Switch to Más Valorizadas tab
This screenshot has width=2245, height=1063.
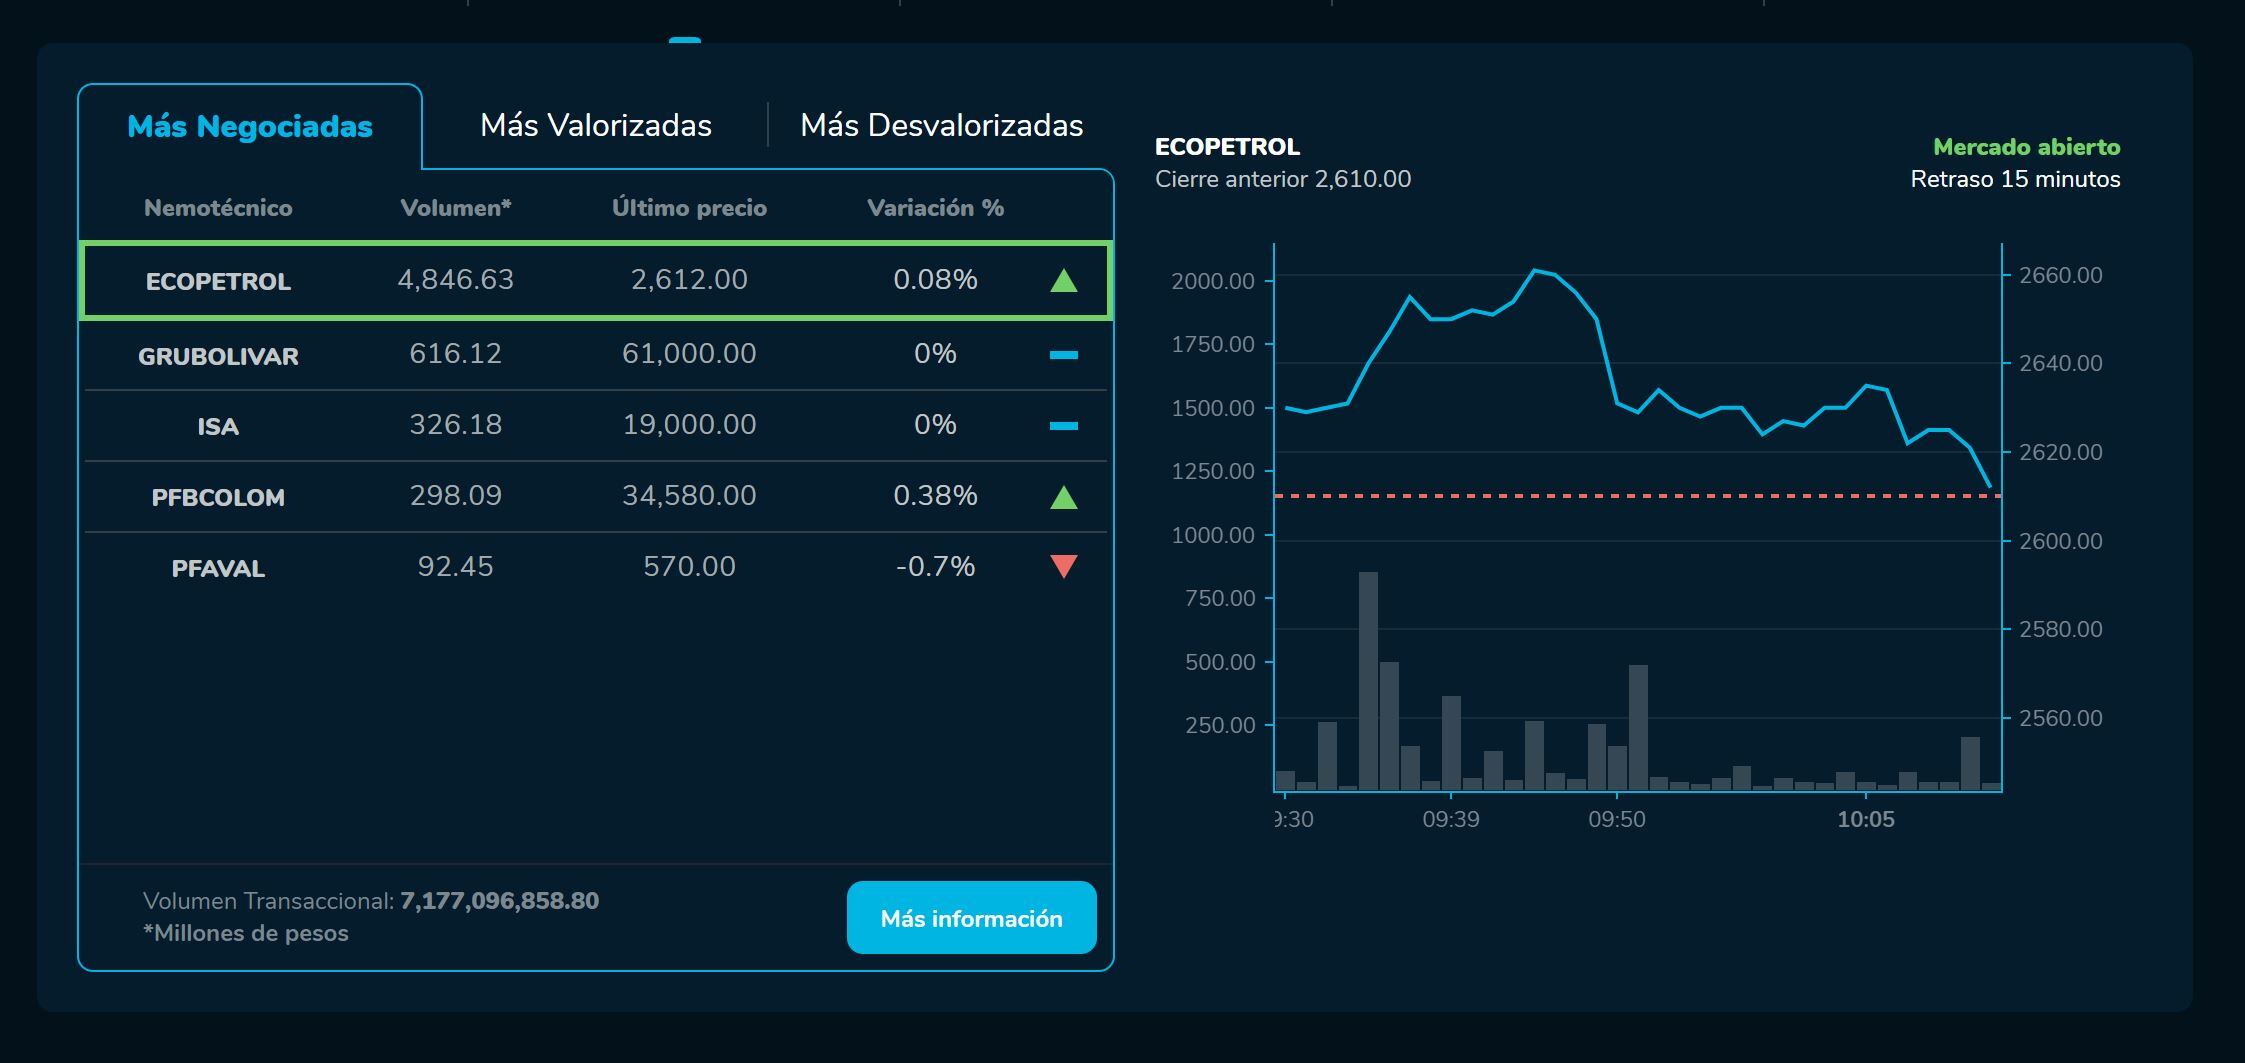[595, 126]
